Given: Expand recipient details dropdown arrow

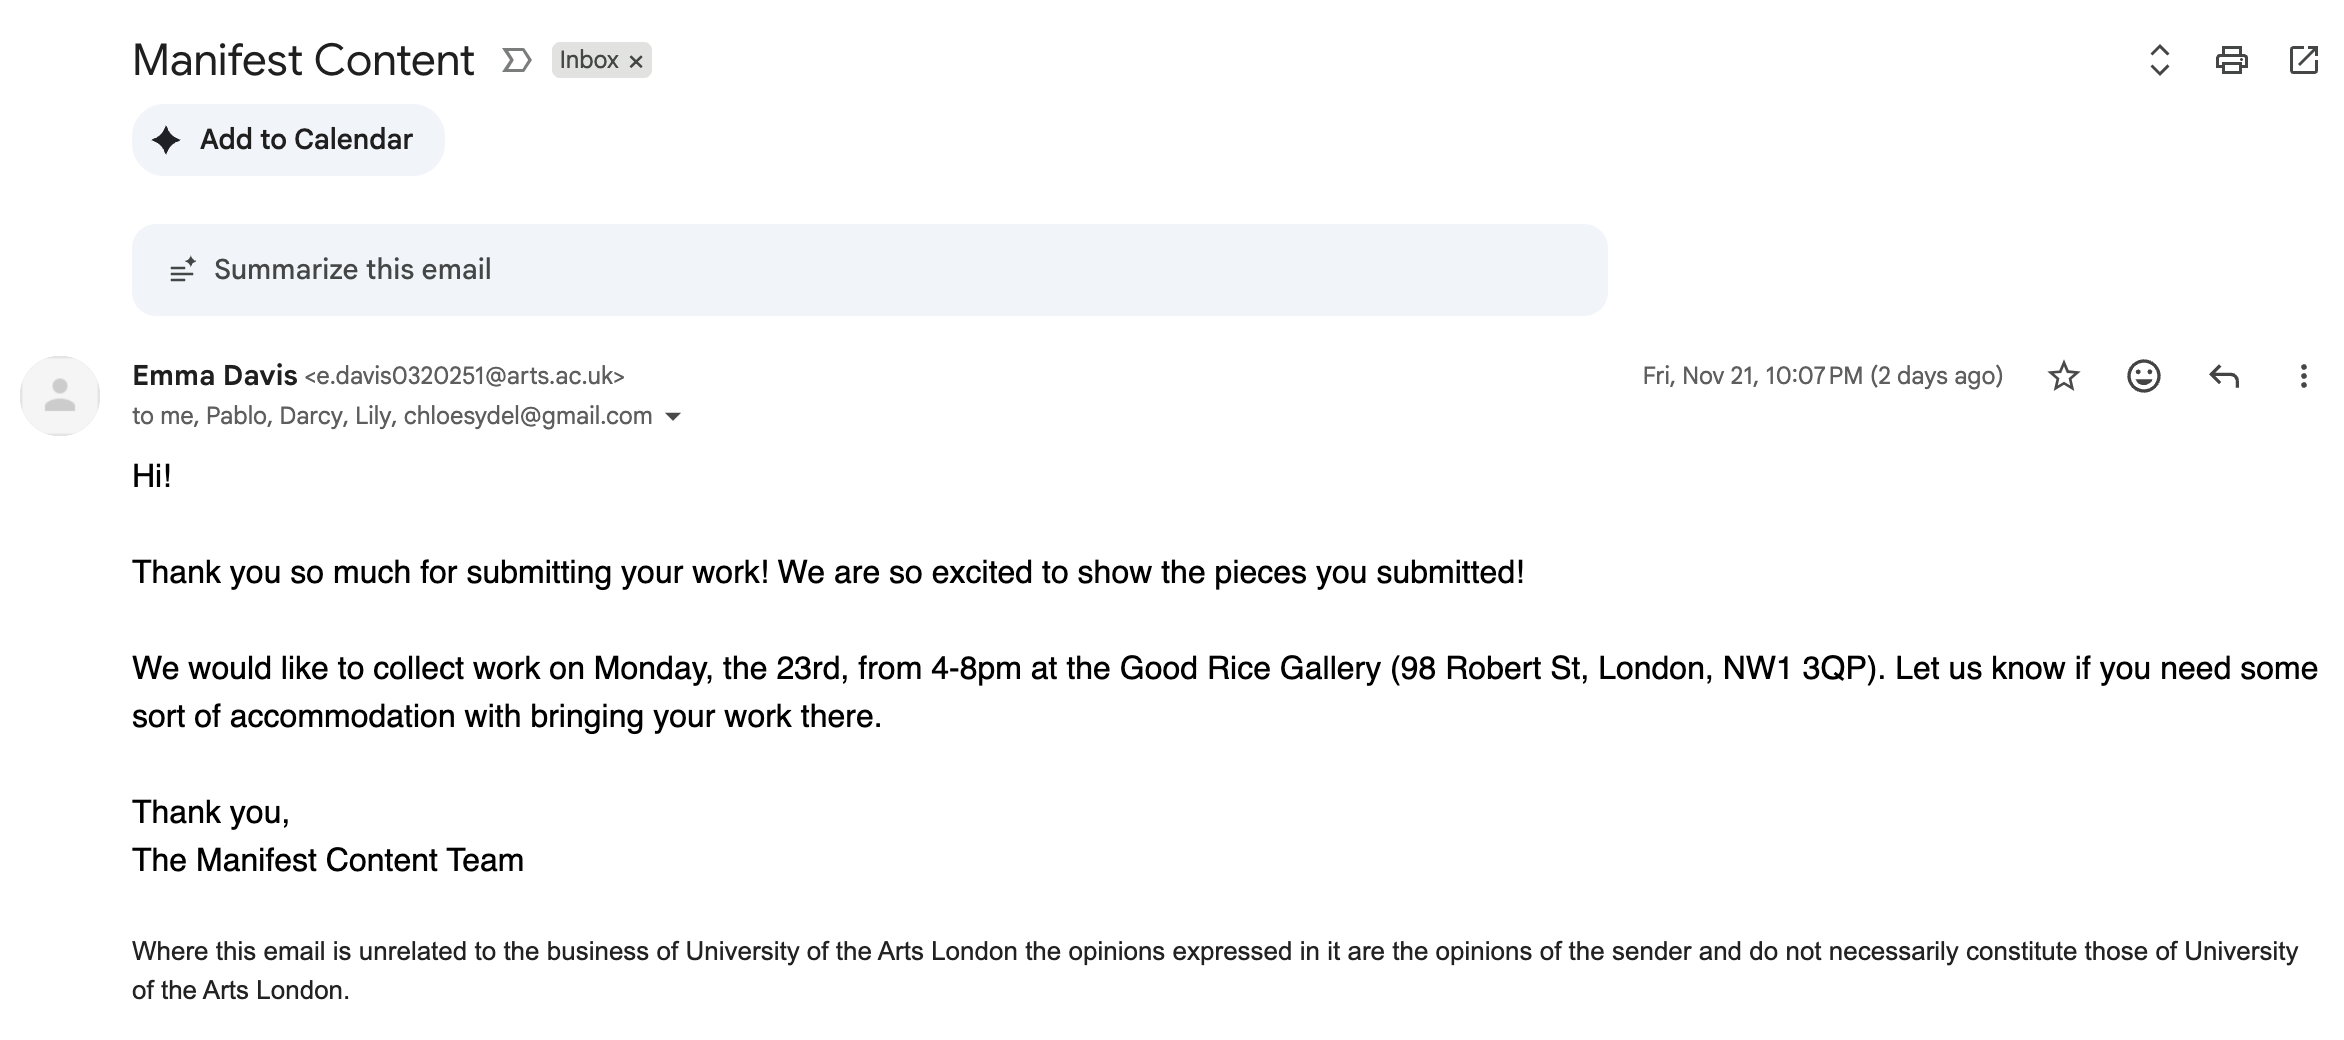Looking at the screenshot, I should (x=674, y=417).
